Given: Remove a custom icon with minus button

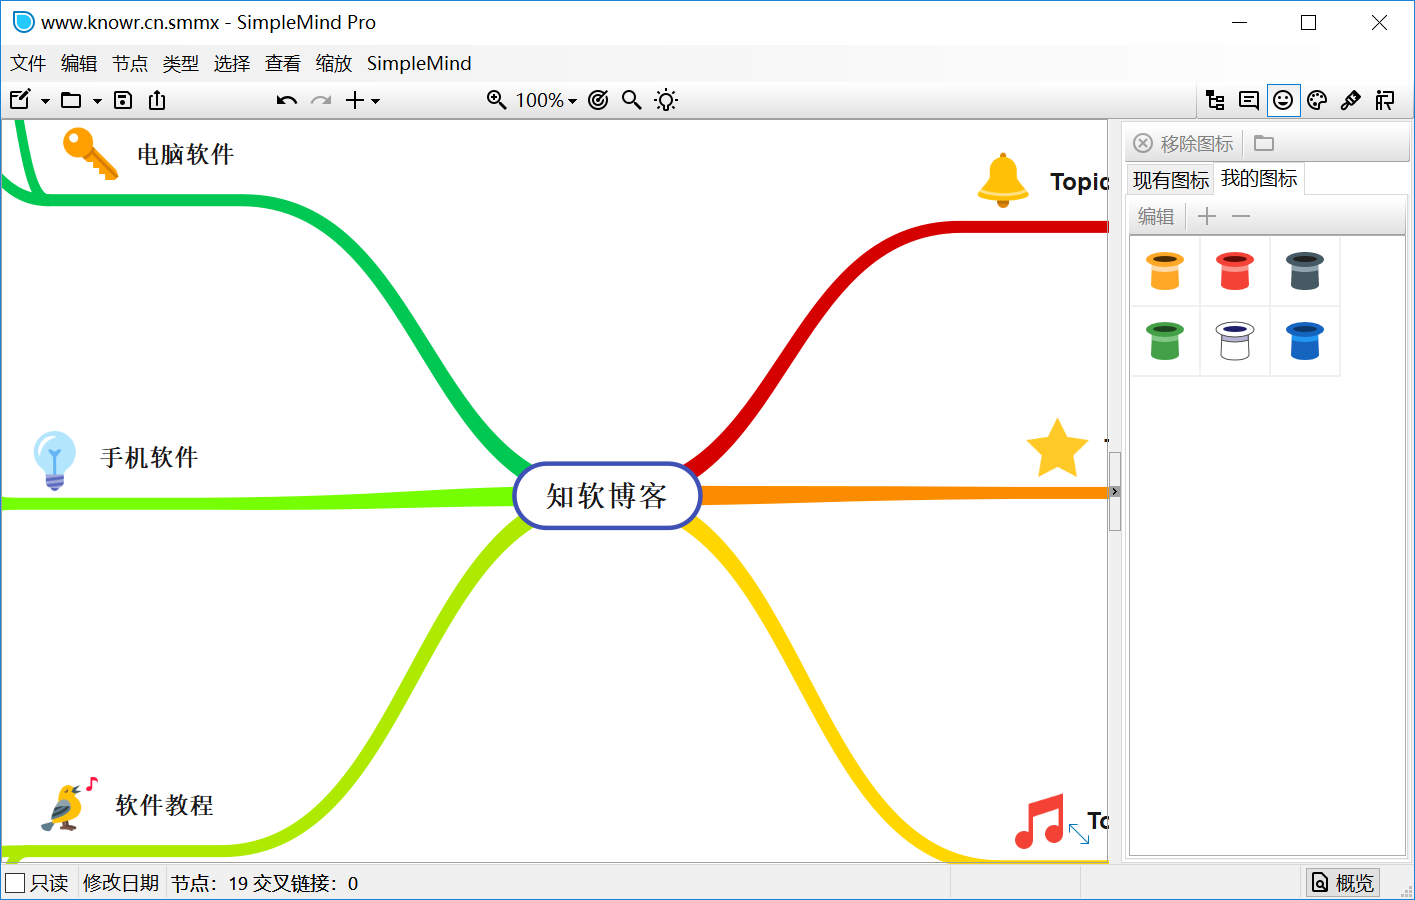Looking at the screenshot, I should click(1241, 216).
